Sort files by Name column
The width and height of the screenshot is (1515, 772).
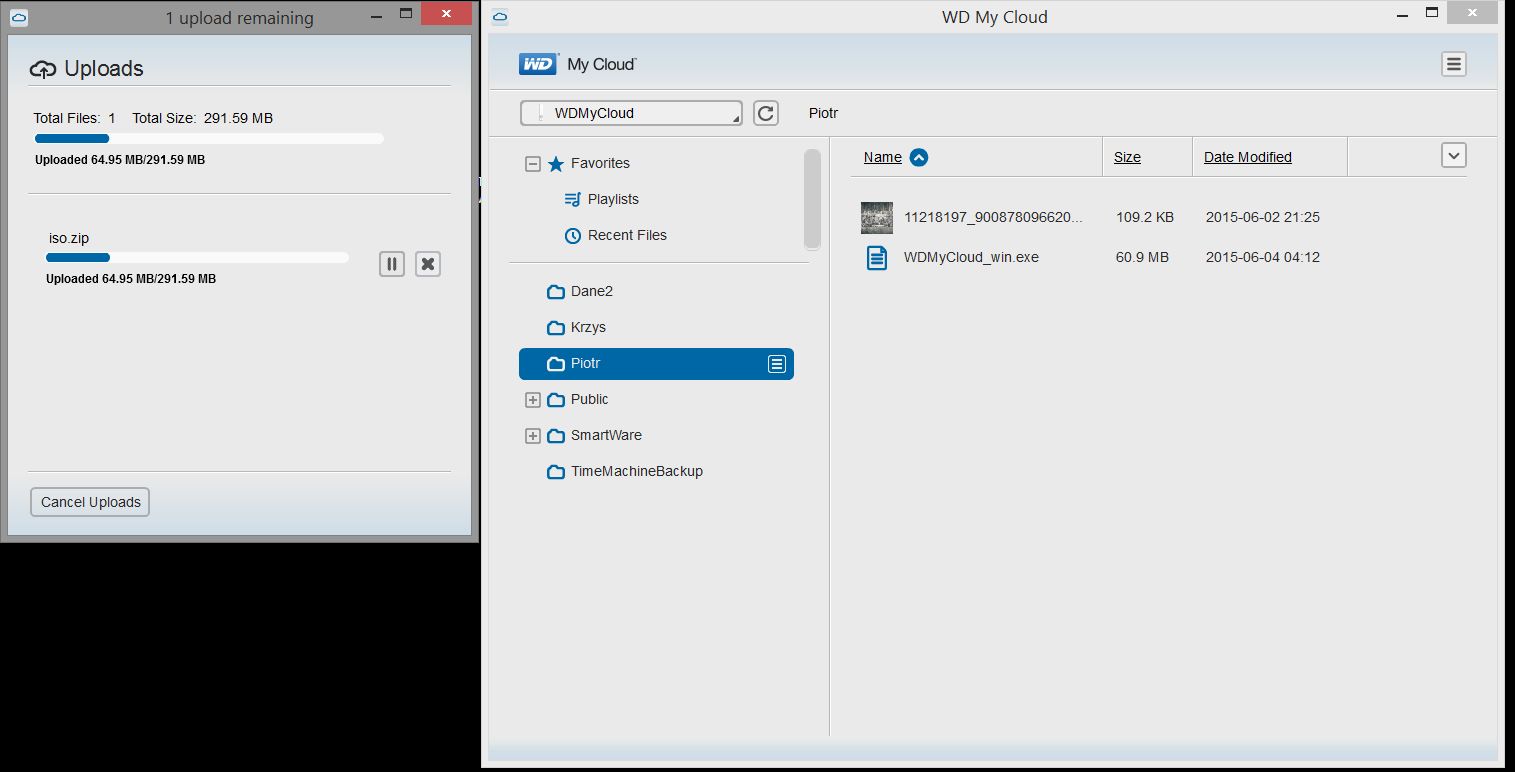[x=883, y=157]
